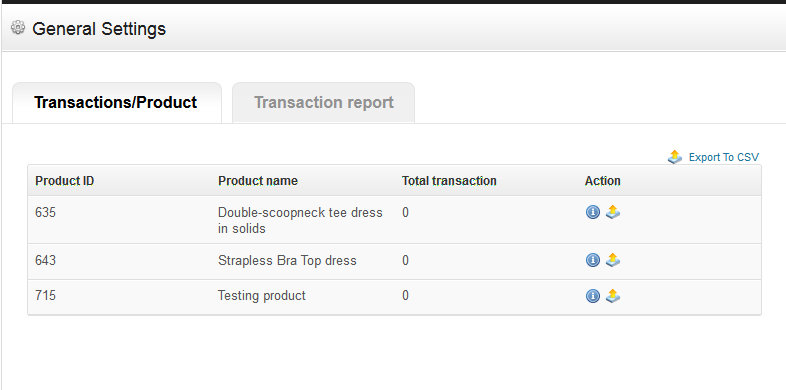786x390 pixels.
Task: Click the Total transaction column header
Action: (449, 181)
